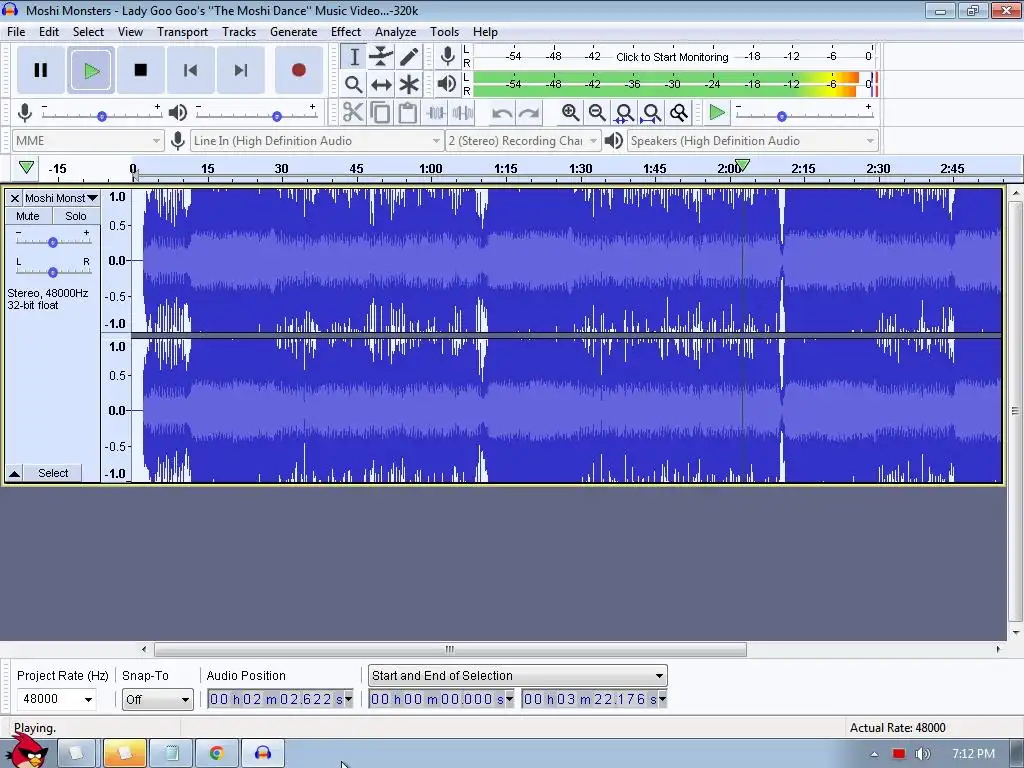
Task: Skip to start of track
Action: [191, 70]
